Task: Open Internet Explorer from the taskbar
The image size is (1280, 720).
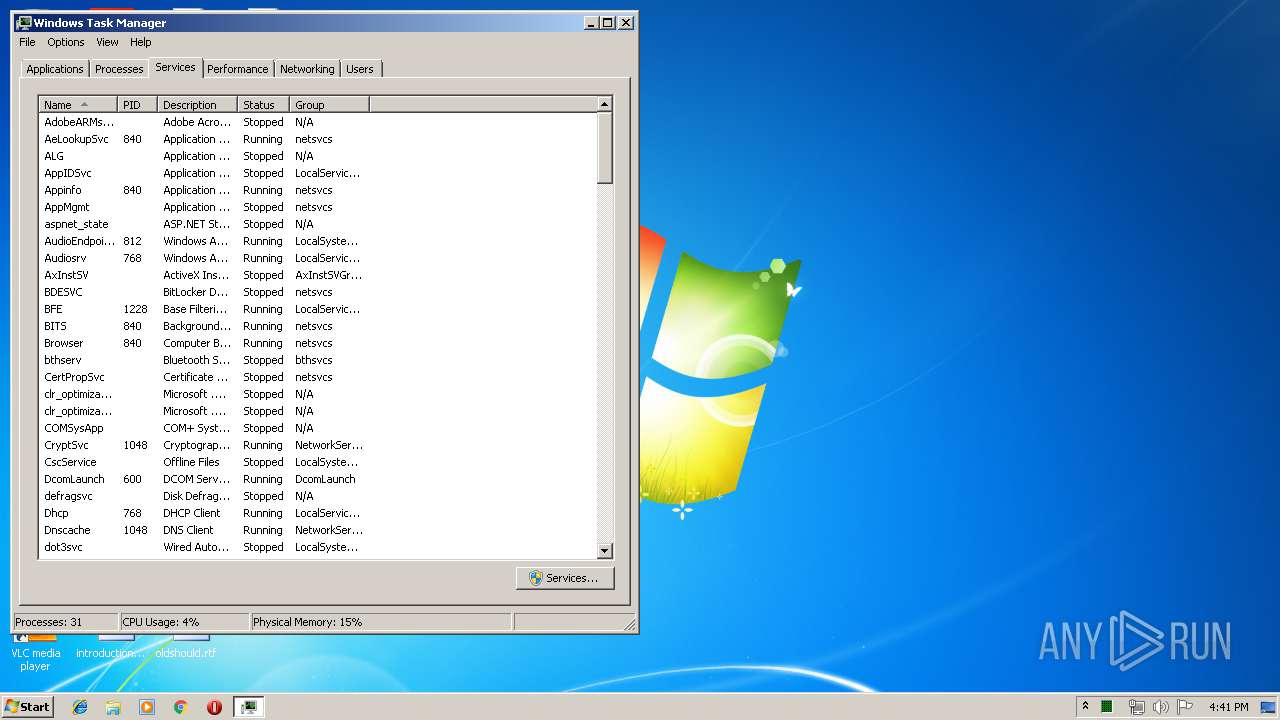Action: [x=80, y=707]
